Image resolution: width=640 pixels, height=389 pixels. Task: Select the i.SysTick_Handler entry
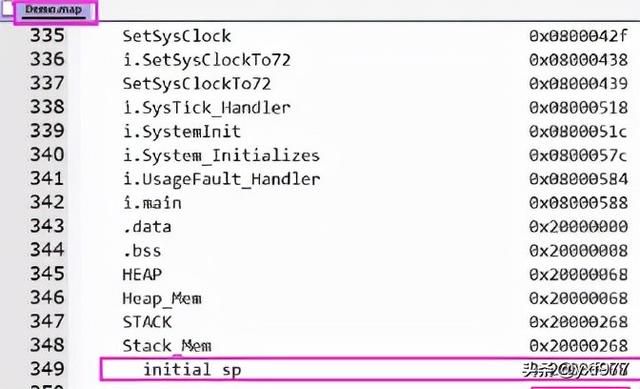click(207, 108)
